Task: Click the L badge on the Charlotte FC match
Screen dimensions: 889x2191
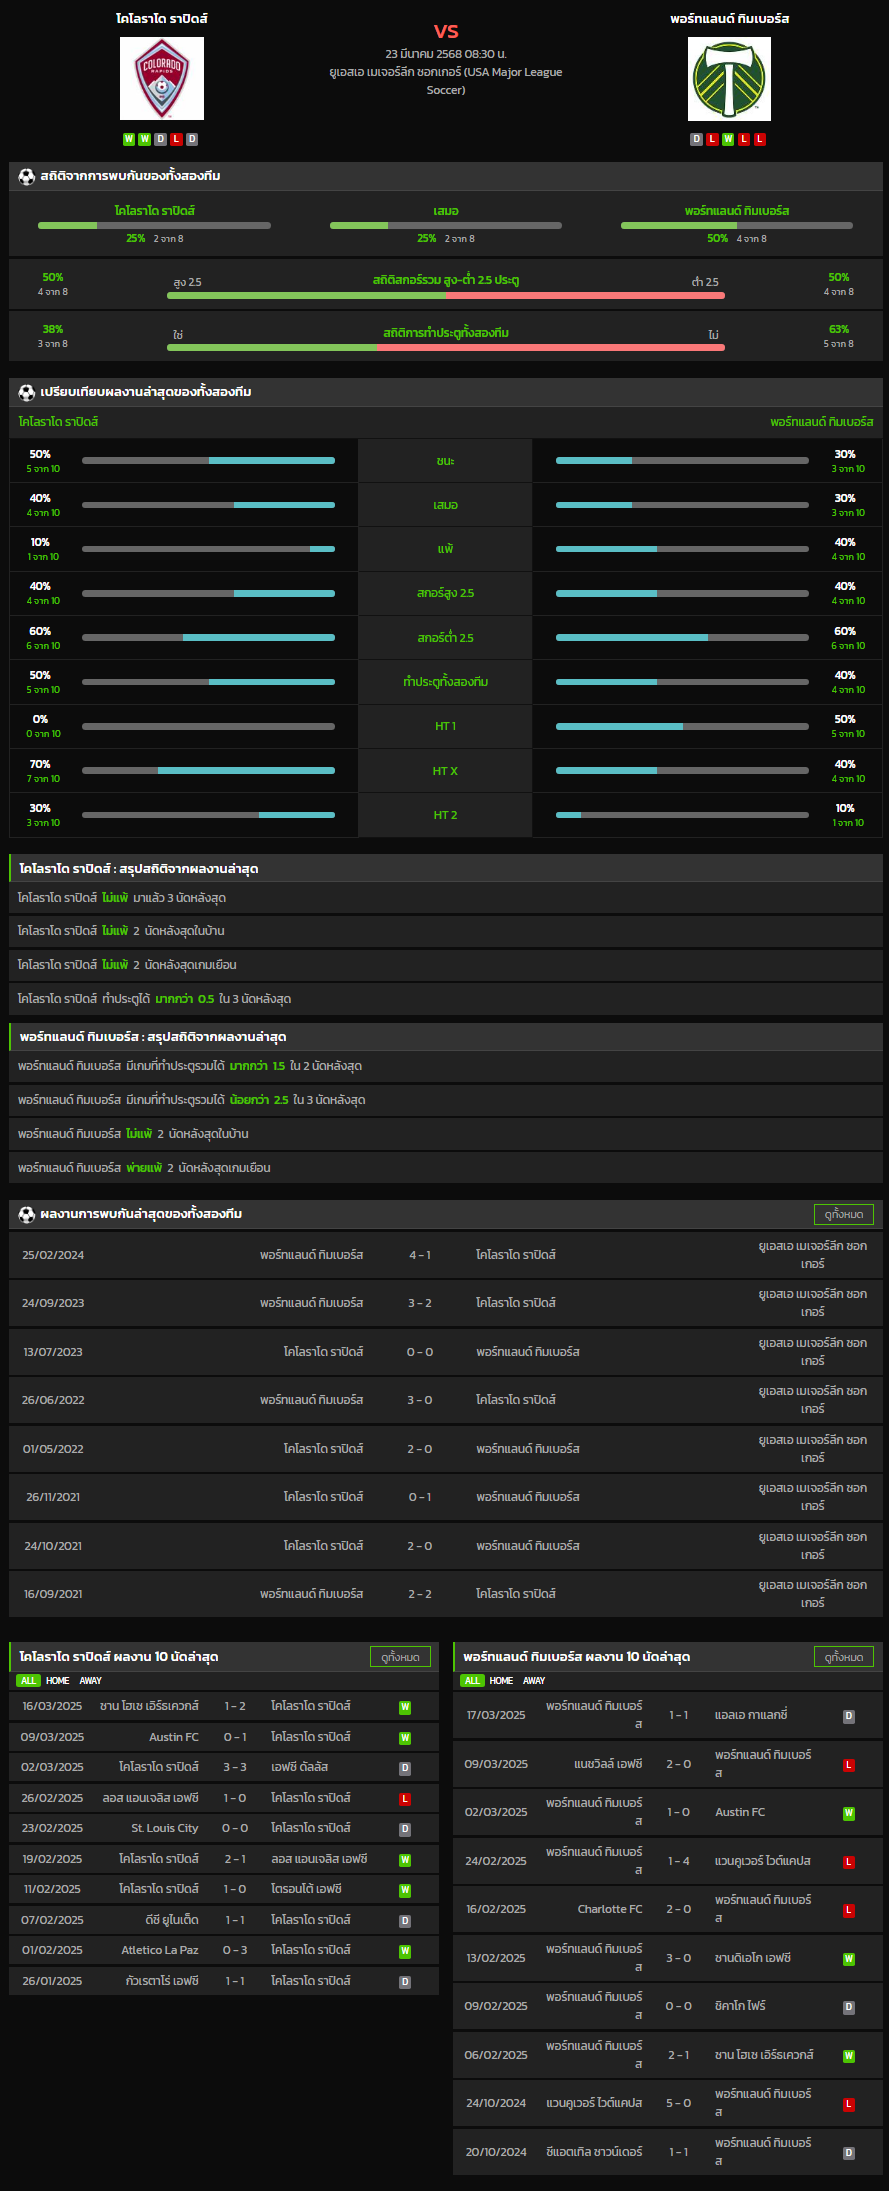Action: click(849, 1910)
